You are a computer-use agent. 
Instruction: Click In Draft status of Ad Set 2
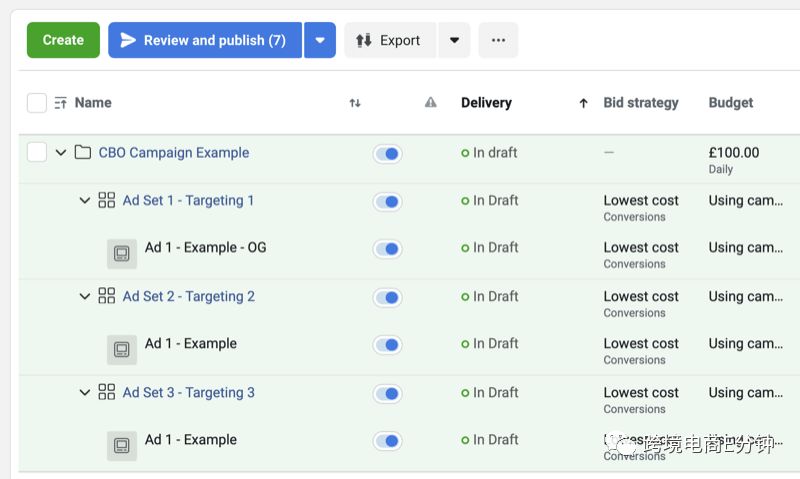490,296
